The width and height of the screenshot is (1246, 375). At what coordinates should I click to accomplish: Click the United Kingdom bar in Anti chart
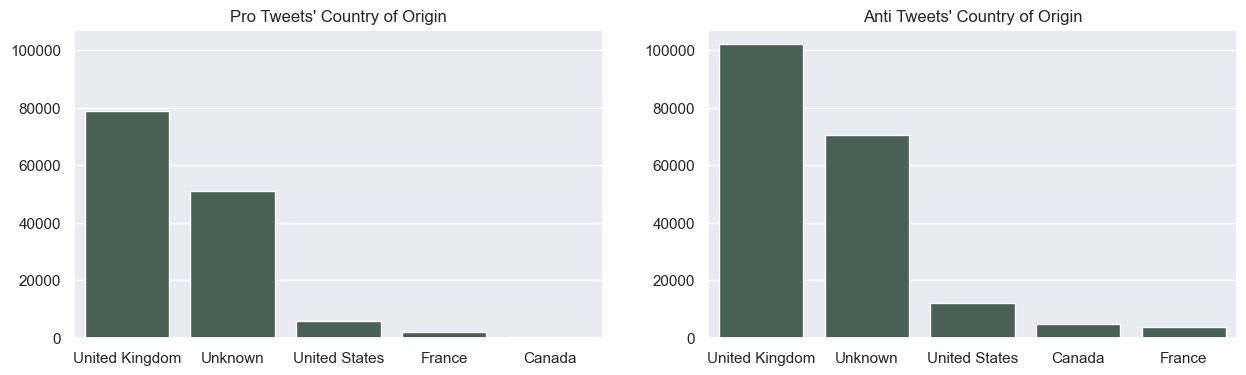pyautogui.click(x=761, y=191)
